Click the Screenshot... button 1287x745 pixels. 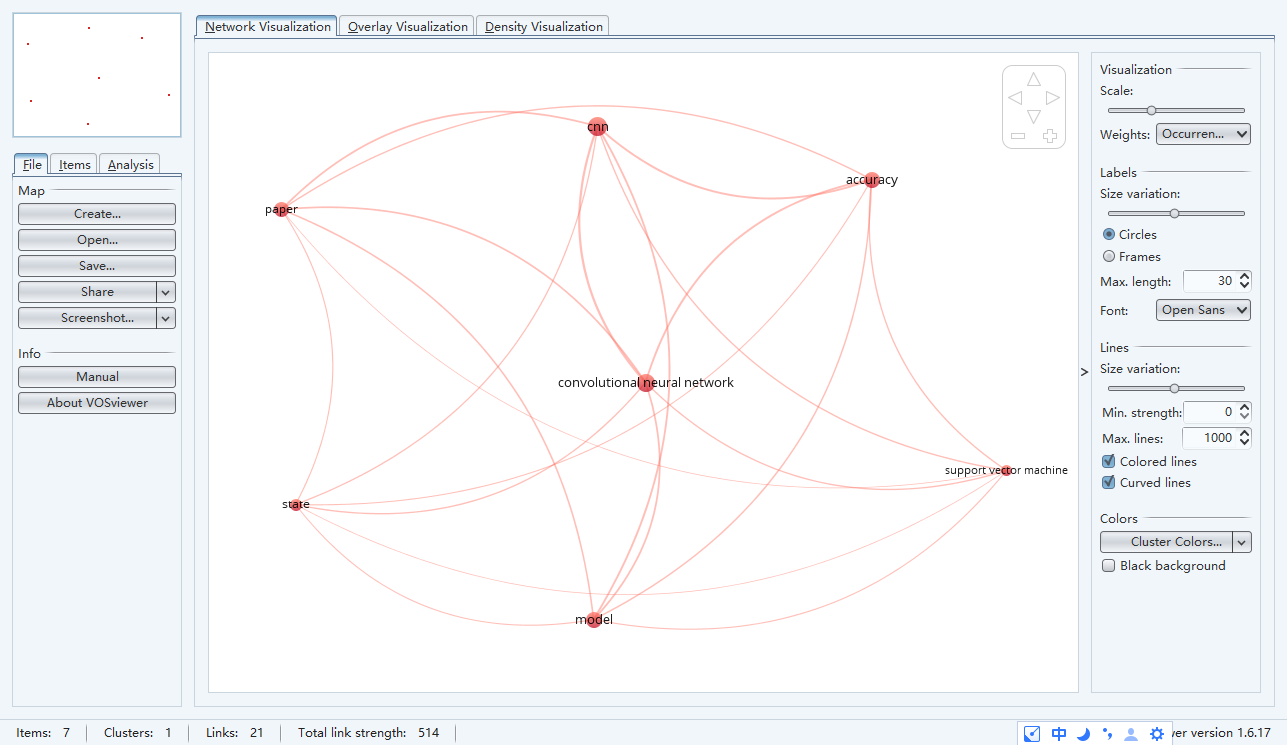(x=88, y=318)
